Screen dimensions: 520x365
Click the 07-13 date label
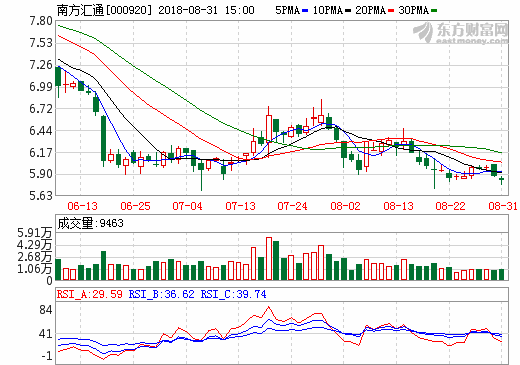(x=240, y=206)
